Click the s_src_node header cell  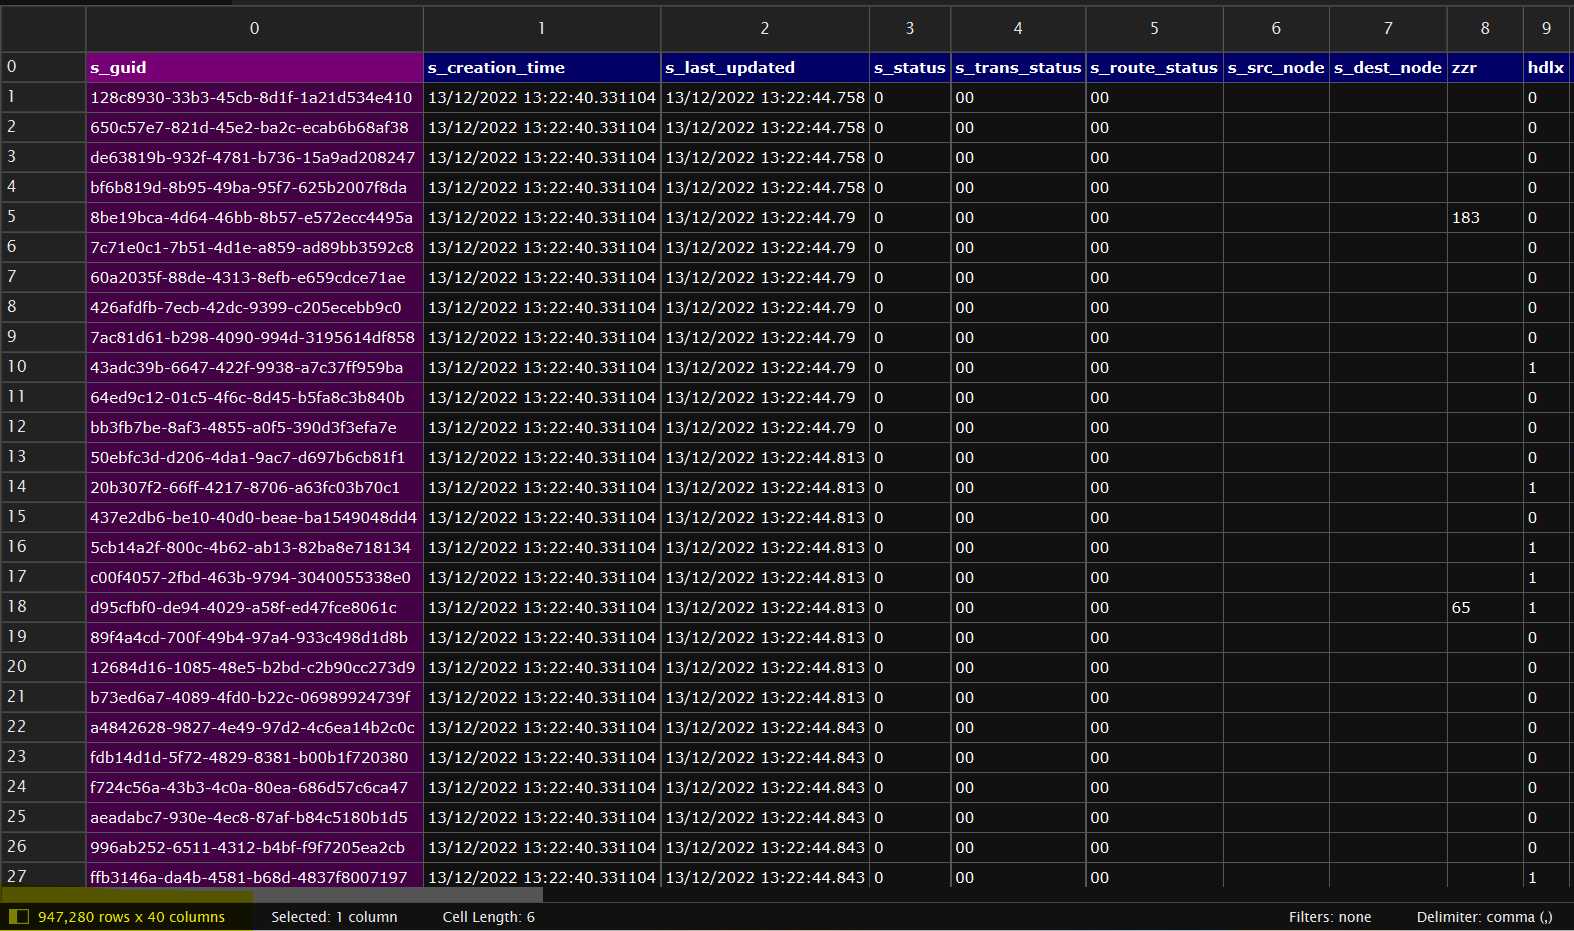point(1276,67)
